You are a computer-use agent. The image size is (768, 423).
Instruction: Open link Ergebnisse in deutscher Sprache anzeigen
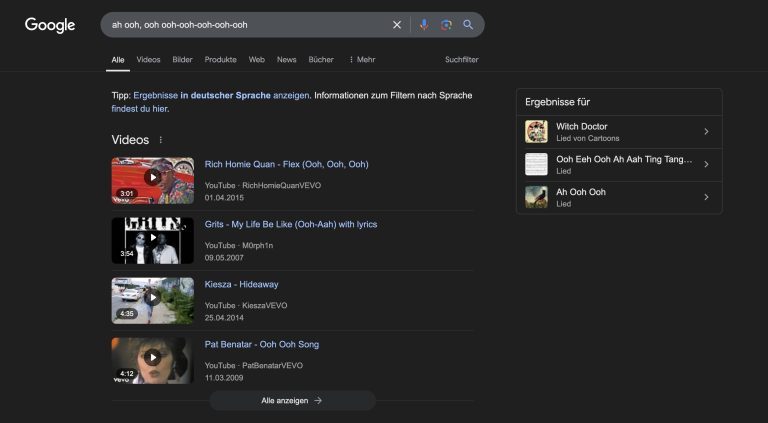point(221,95)
